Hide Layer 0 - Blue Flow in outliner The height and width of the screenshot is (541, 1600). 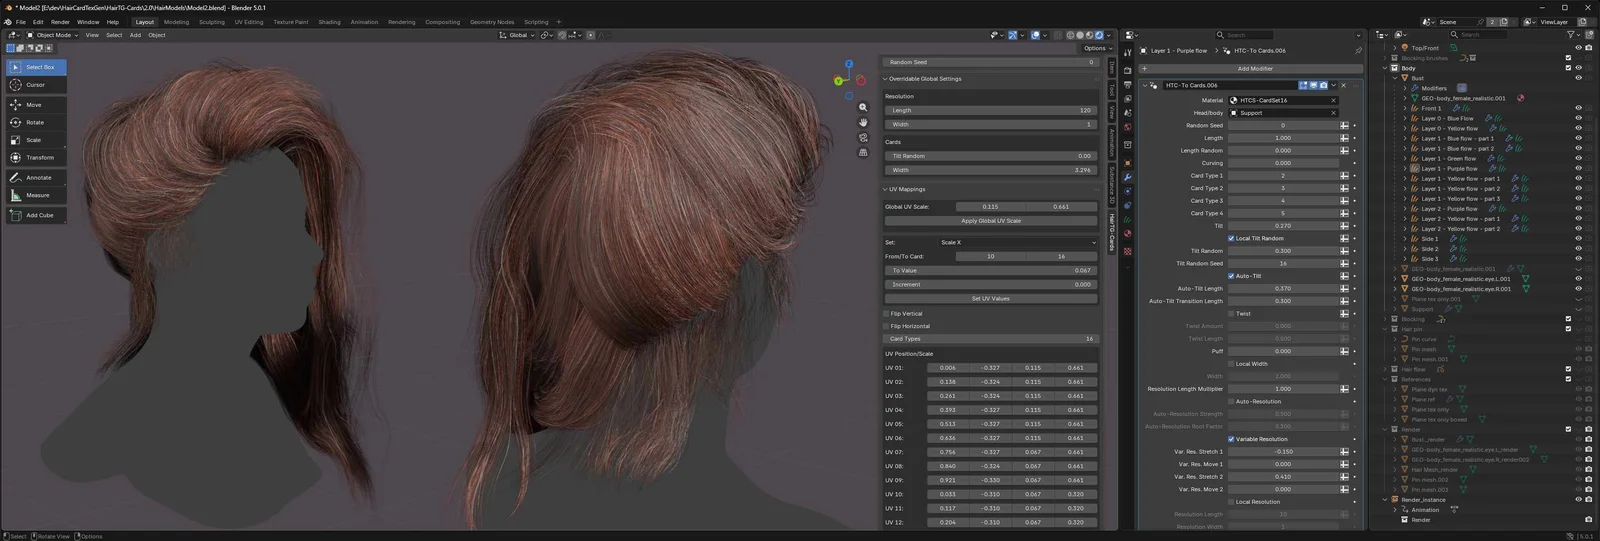point(1578,118)
